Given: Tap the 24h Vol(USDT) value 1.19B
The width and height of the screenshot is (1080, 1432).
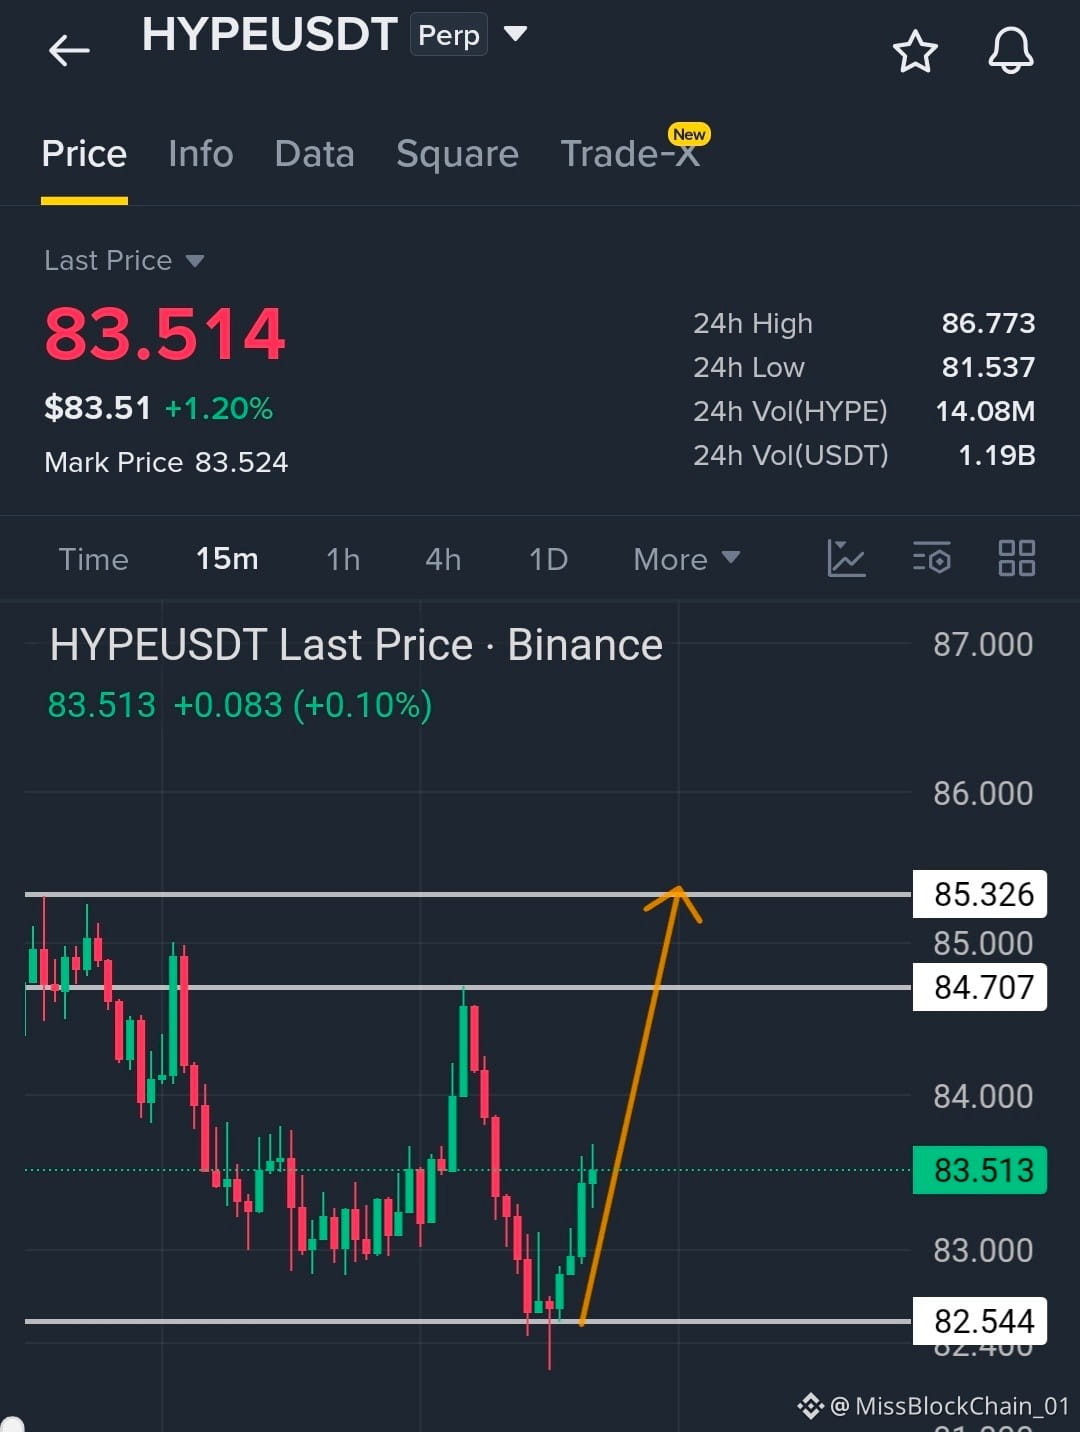Looking at the screenshot, I should (997, 455).
